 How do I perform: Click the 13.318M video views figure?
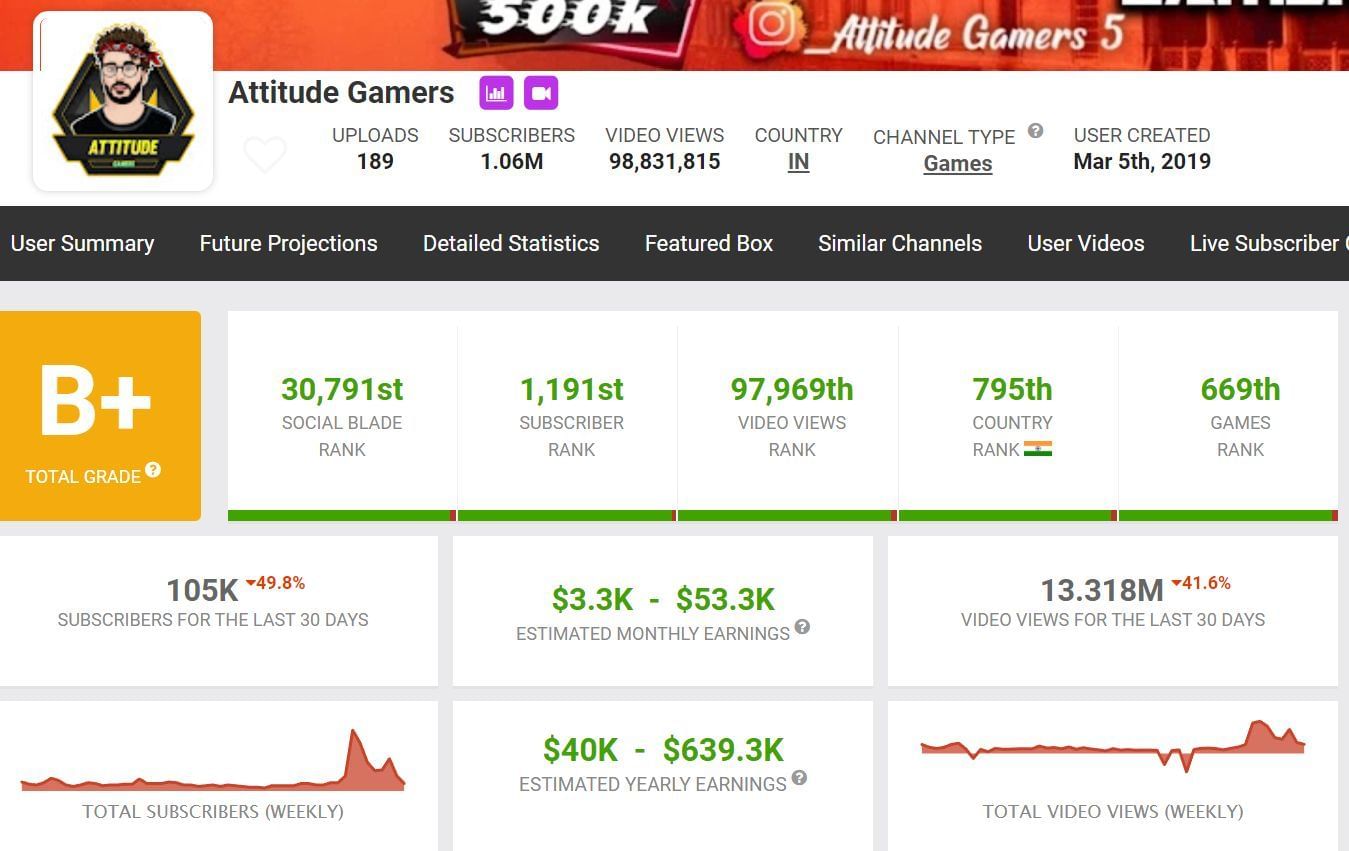click(x=1102, y=590)
